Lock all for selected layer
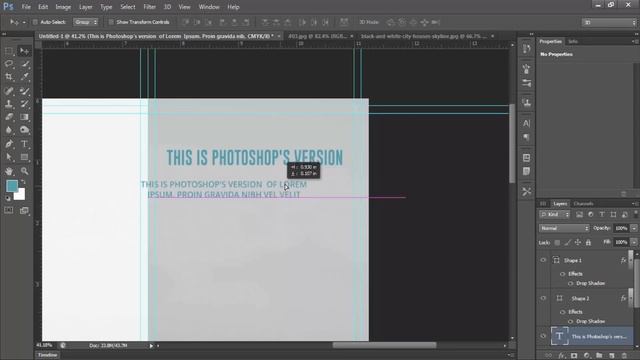 tap(588, 242)
